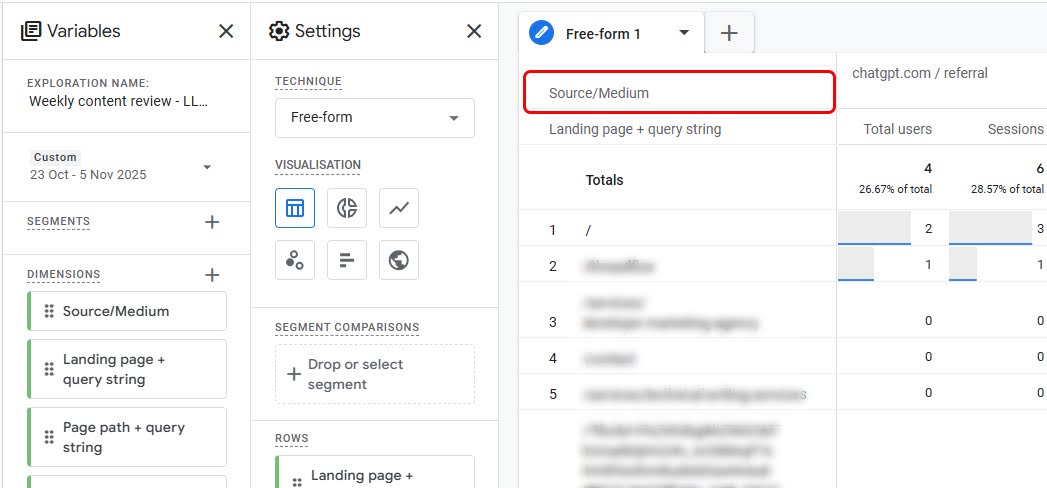Open the Free-form 1 tab menu arrow
The image size is (1047, 488).
684,33
